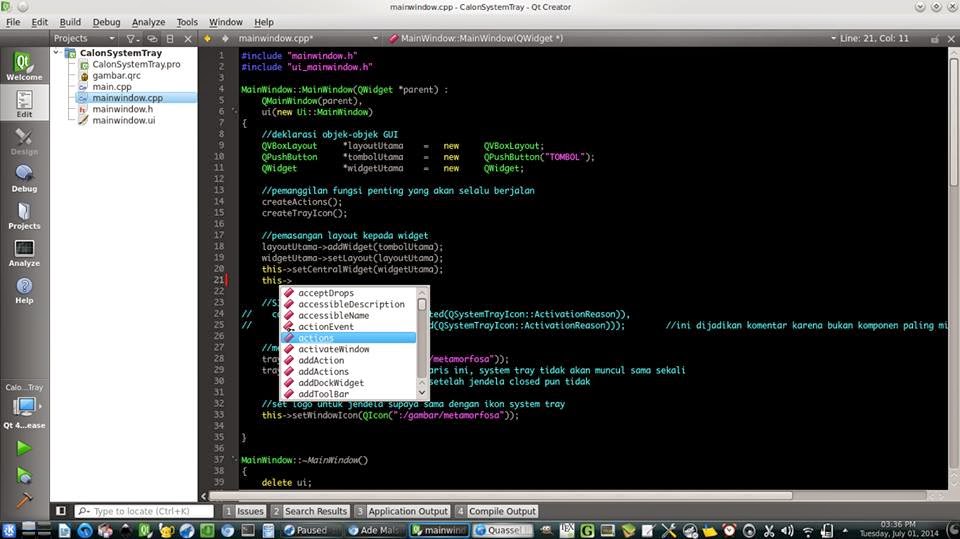The height and width of the screenshot is (539, 960).
Task: Open the volume control tray icon
Action: 787,530
